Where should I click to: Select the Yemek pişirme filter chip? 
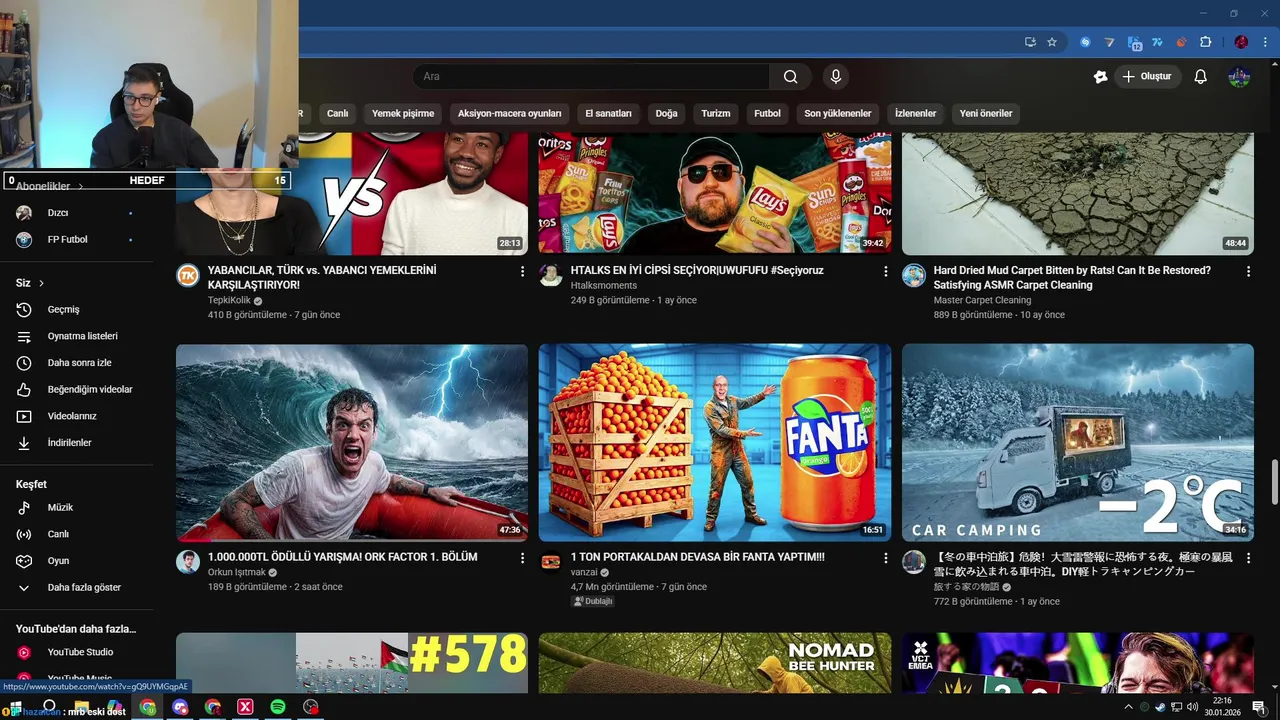[x=403, y=113]
